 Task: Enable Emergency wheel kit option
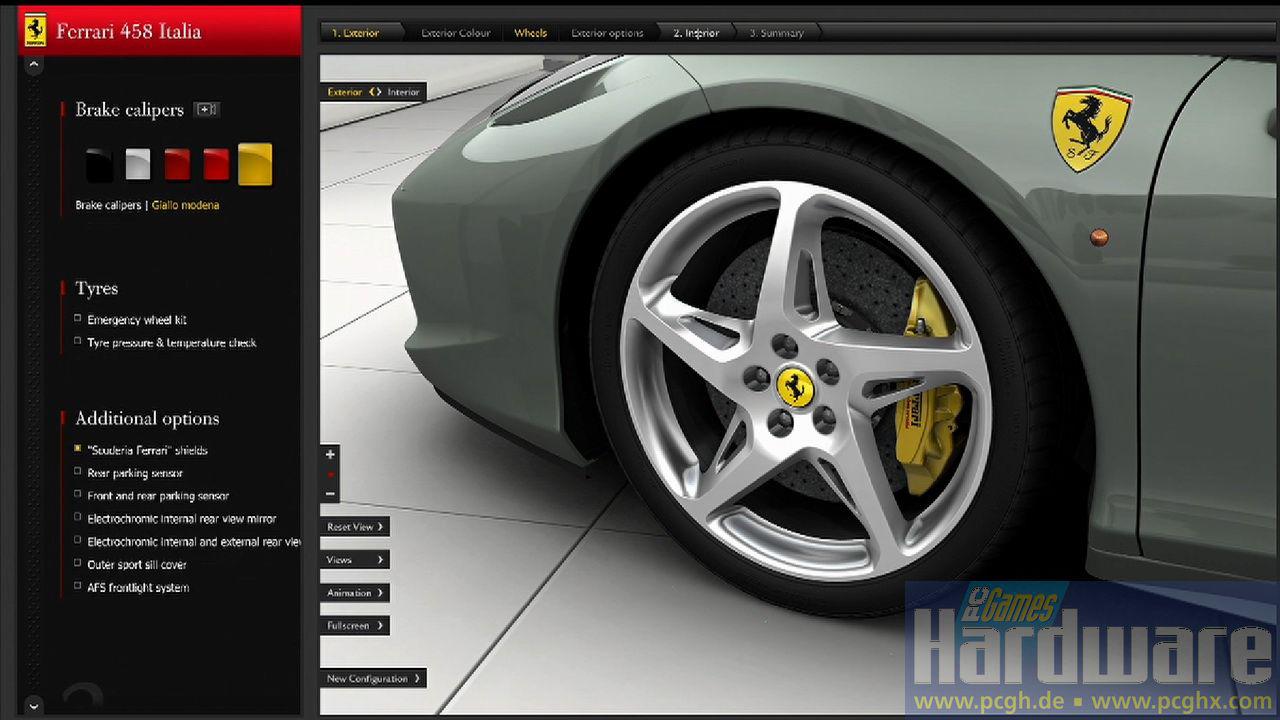(78, 319)
